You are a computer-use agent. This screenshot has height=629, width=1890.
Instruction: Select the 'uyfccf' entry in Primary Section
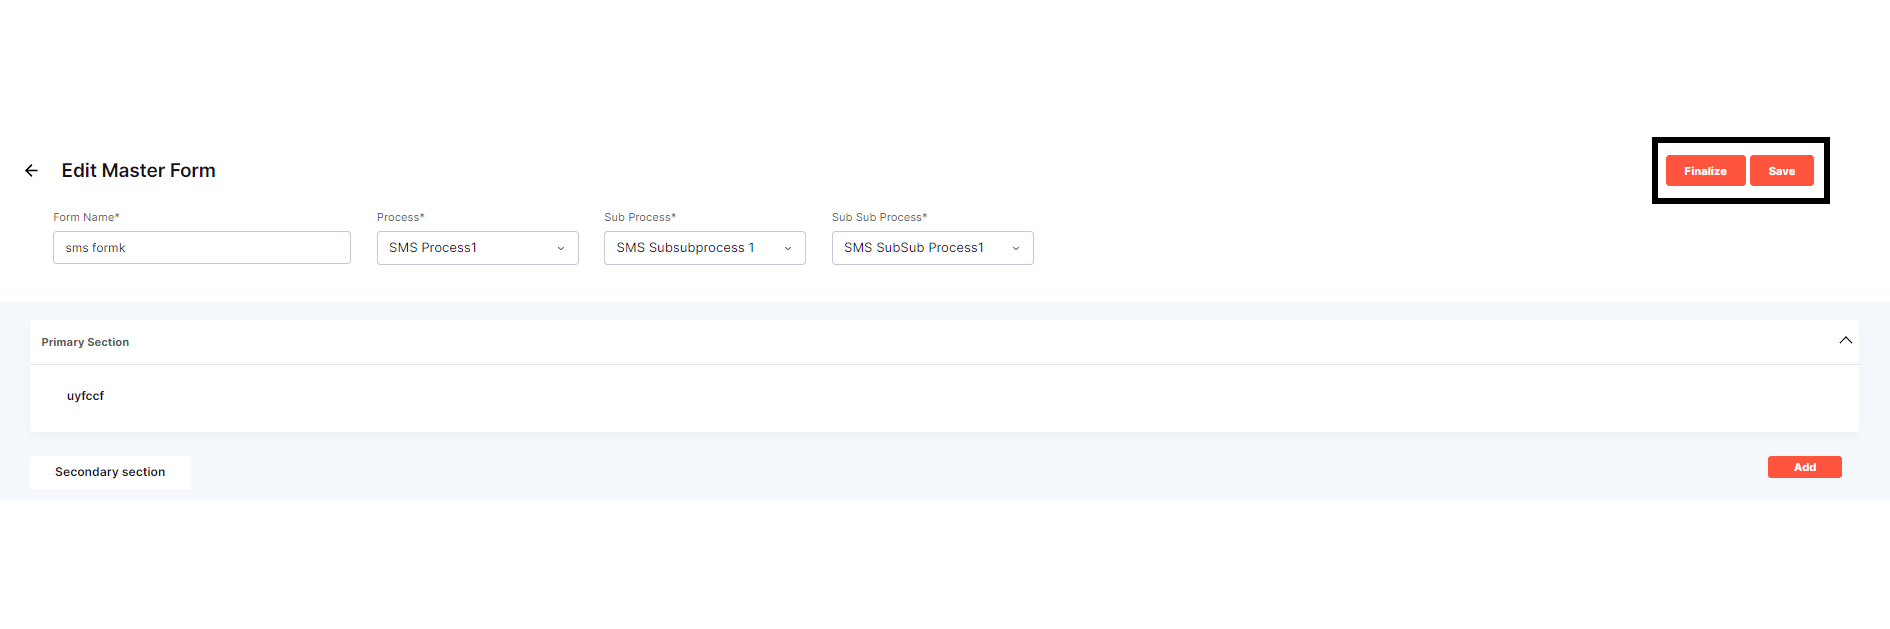85,396
